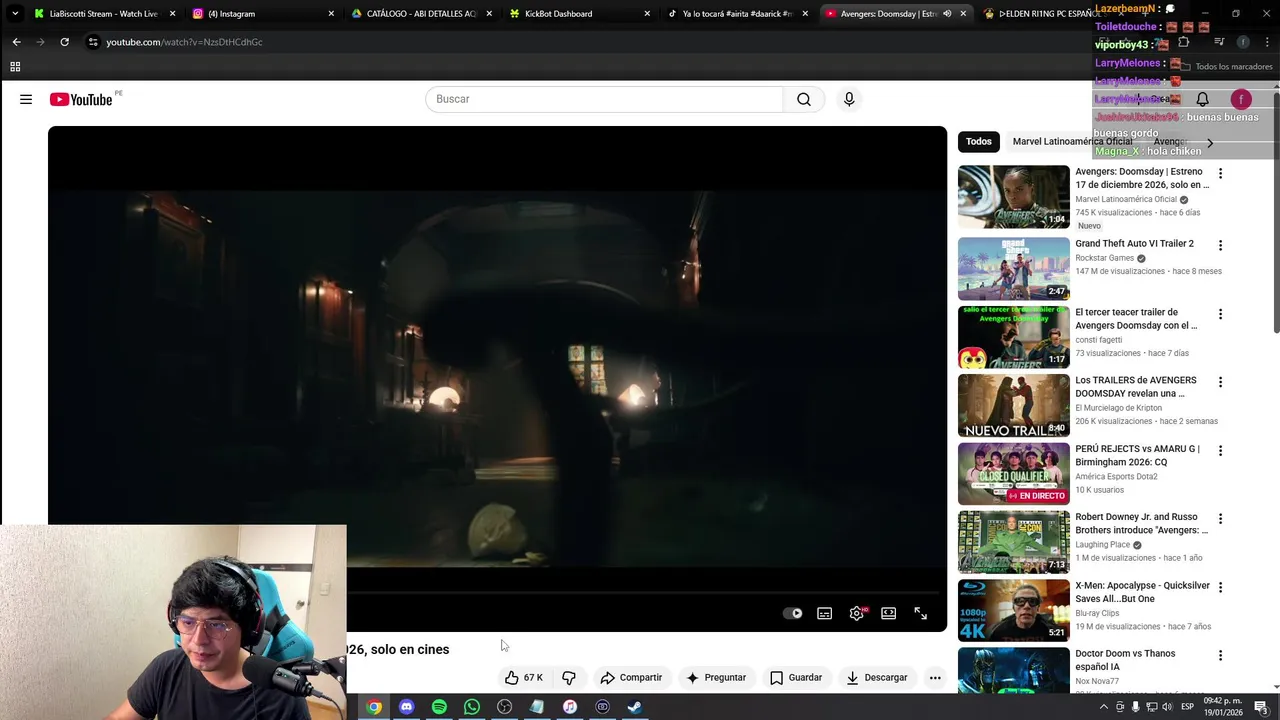1280x720 pixels.
Task: Click the Preguntar button
Action: click(x=716, y=677)
